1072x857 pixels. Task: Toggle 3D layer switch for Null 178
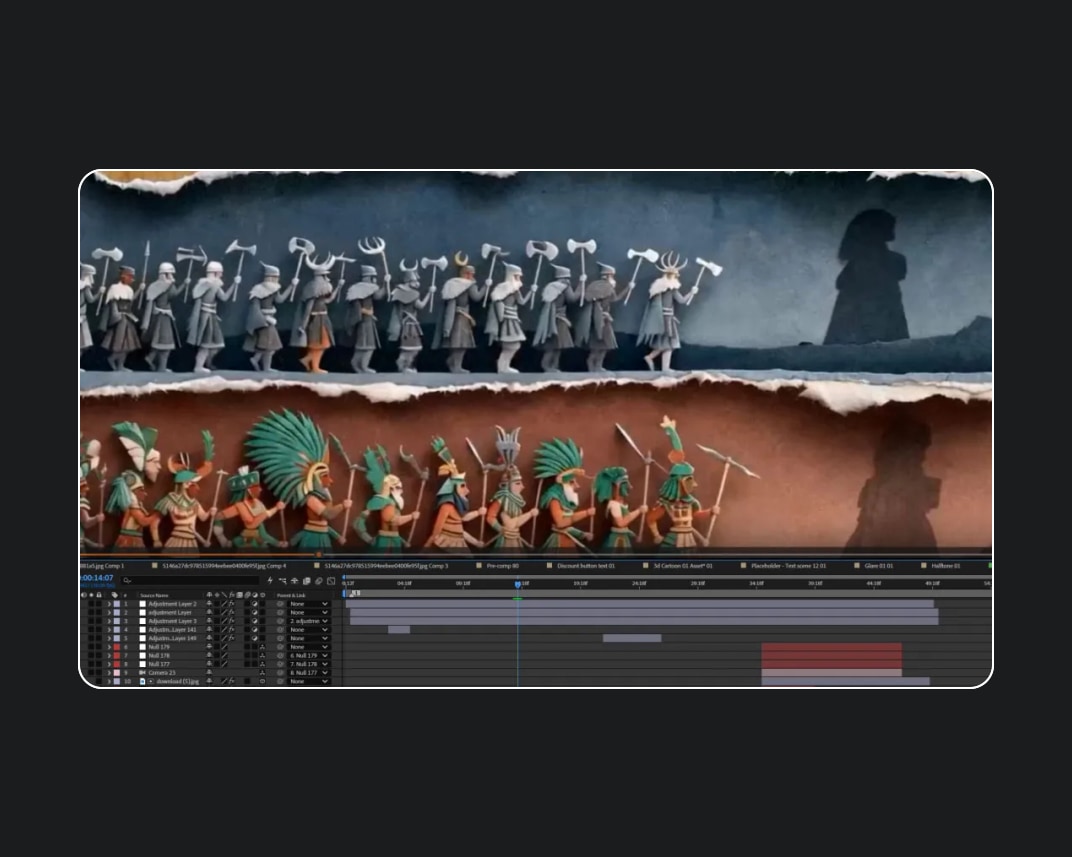click(263, 655)
